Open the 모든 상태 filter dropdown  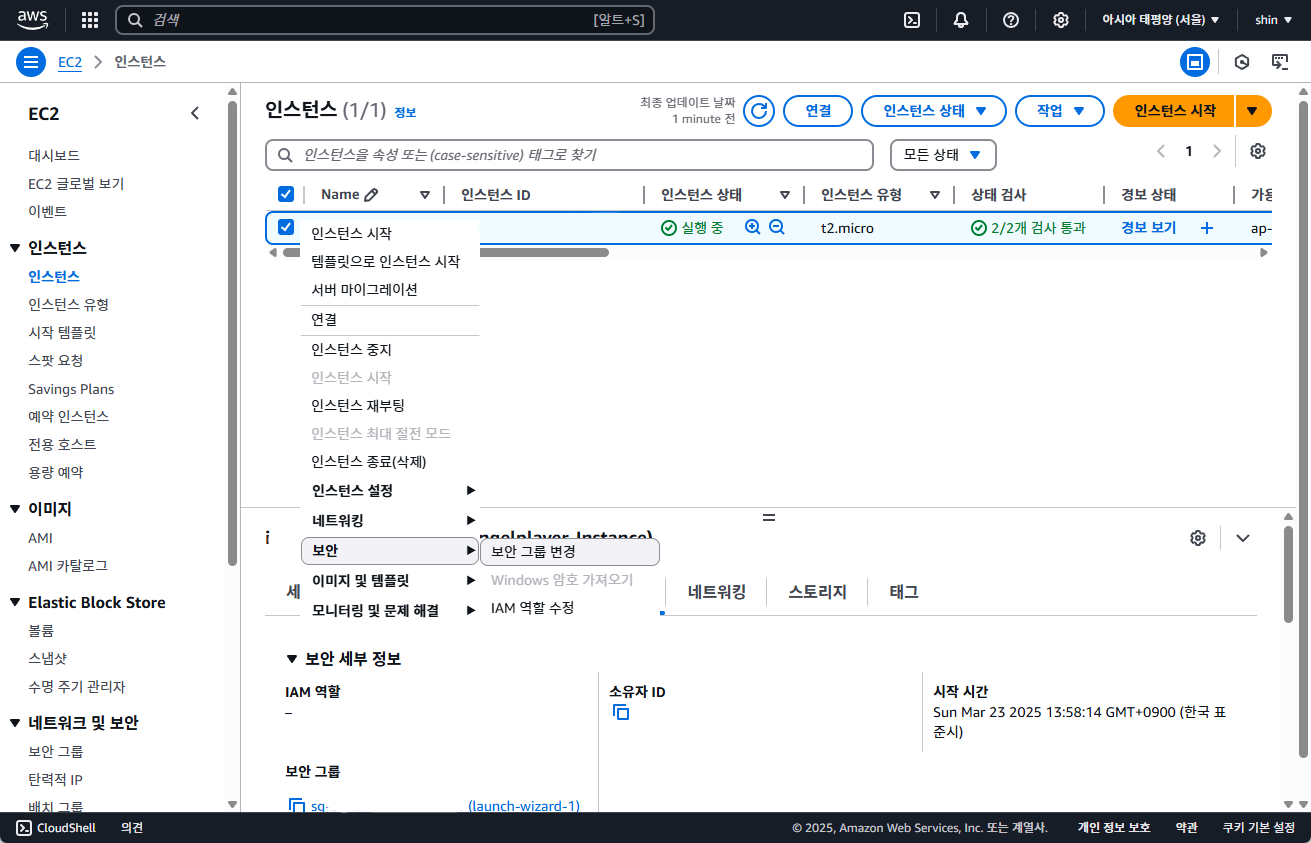click(943, 155)
